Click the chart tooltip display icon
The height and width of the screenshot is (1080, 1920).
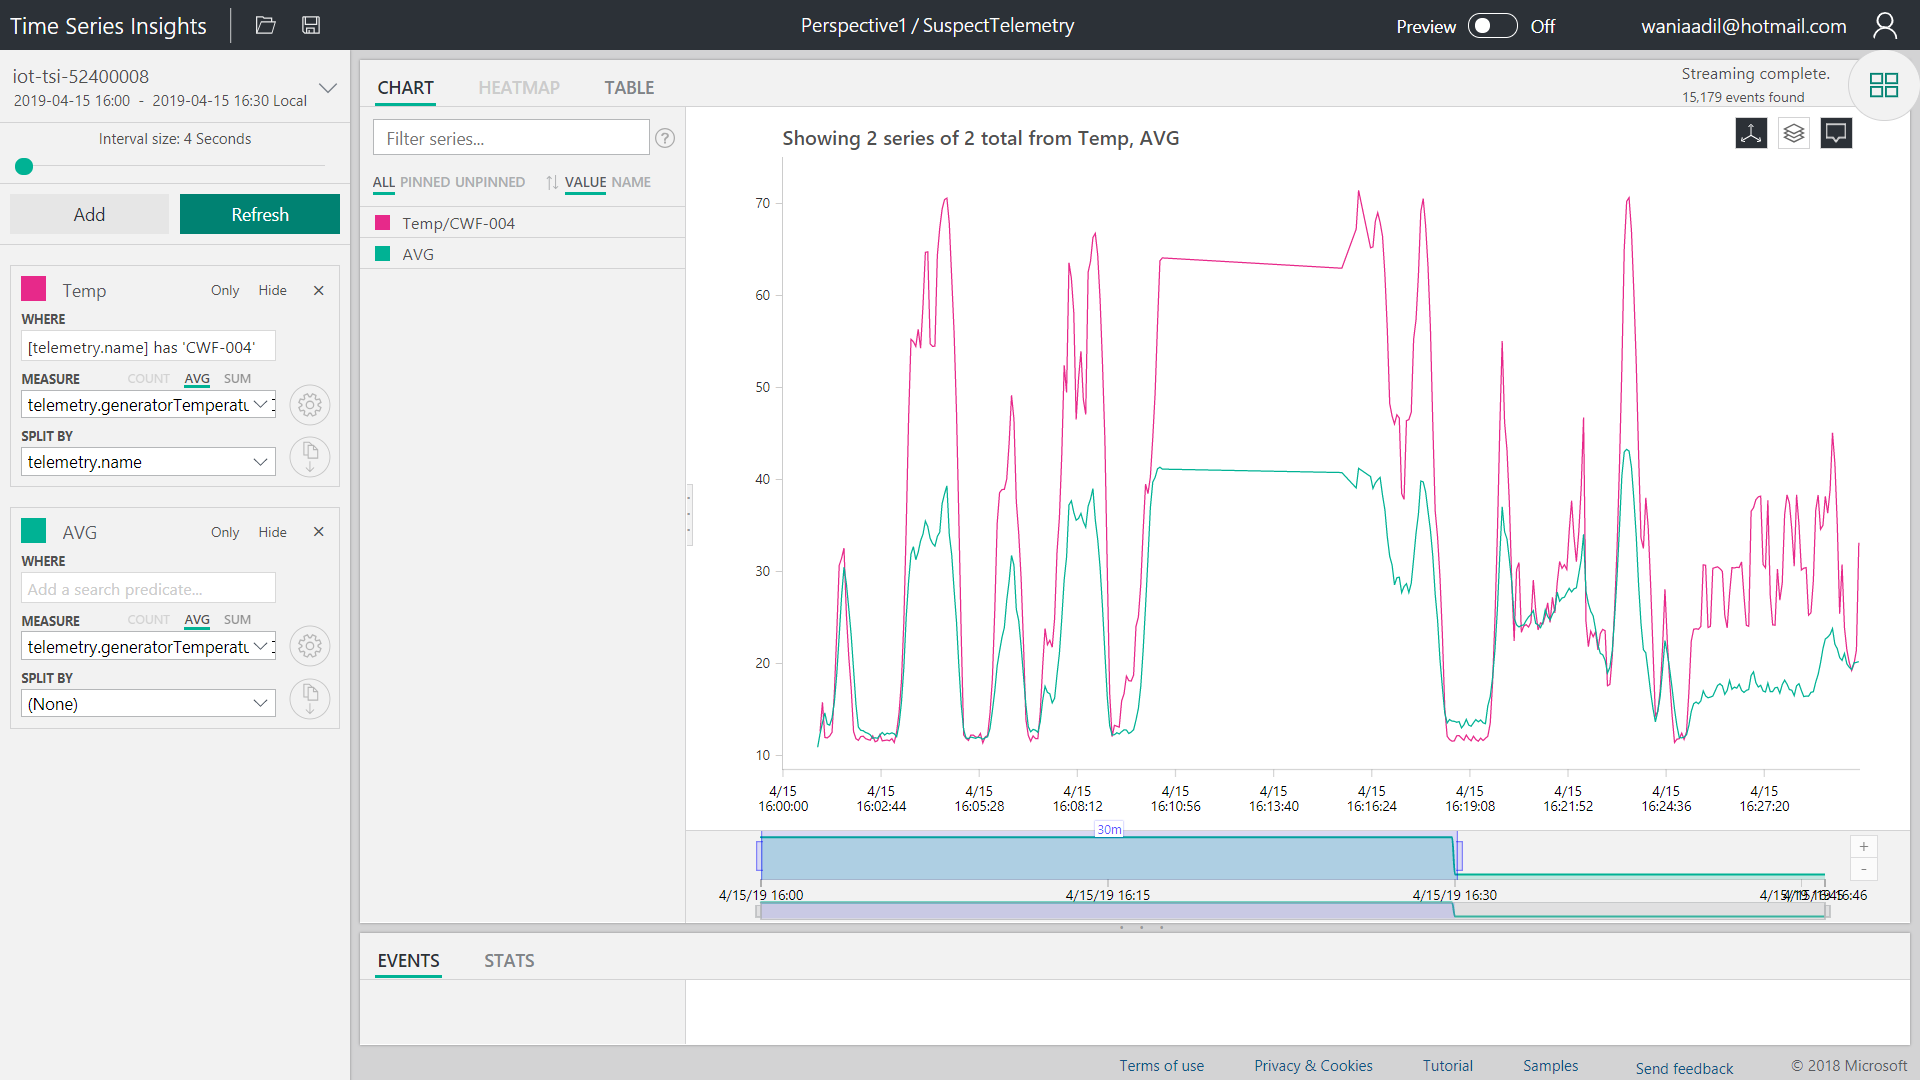(x=1836, y=133)
